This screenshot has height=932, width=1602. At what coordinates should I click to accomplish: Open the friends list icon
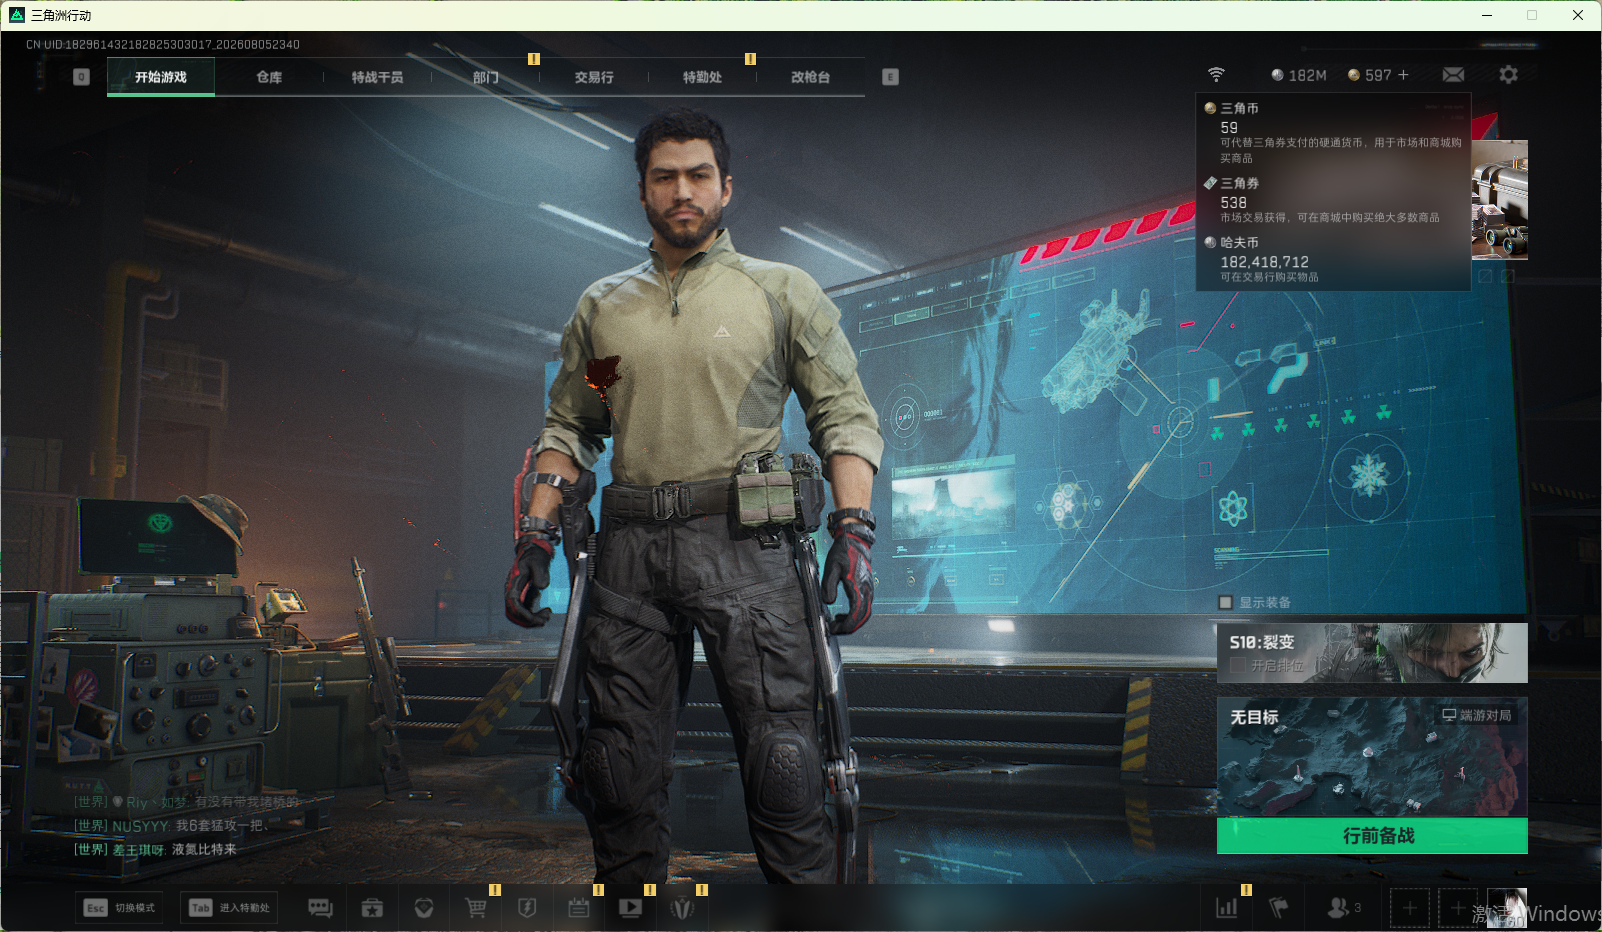click(1344, 908)
